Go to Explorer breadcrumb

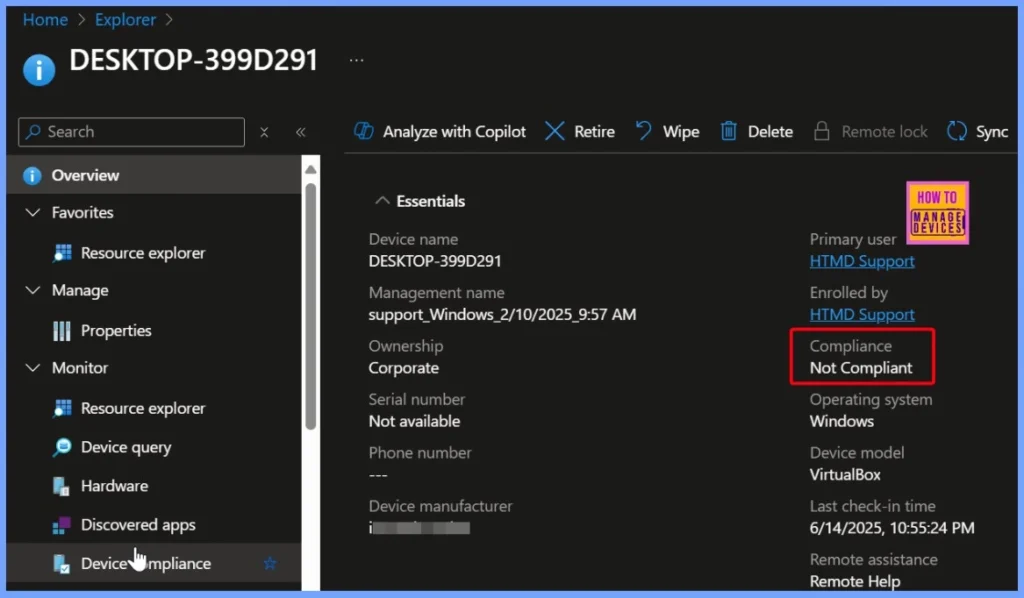125,20
